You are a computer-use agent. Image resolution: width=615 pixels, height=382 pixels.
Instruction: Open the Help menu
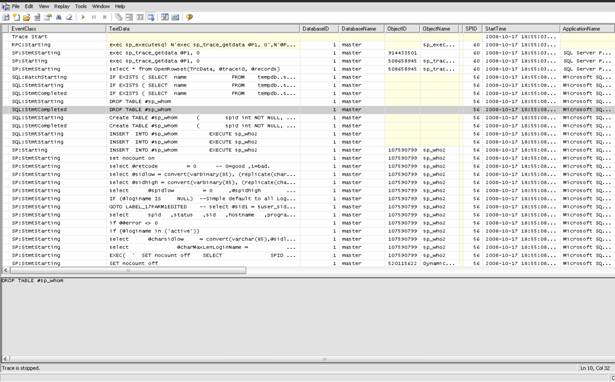(120, 6)
